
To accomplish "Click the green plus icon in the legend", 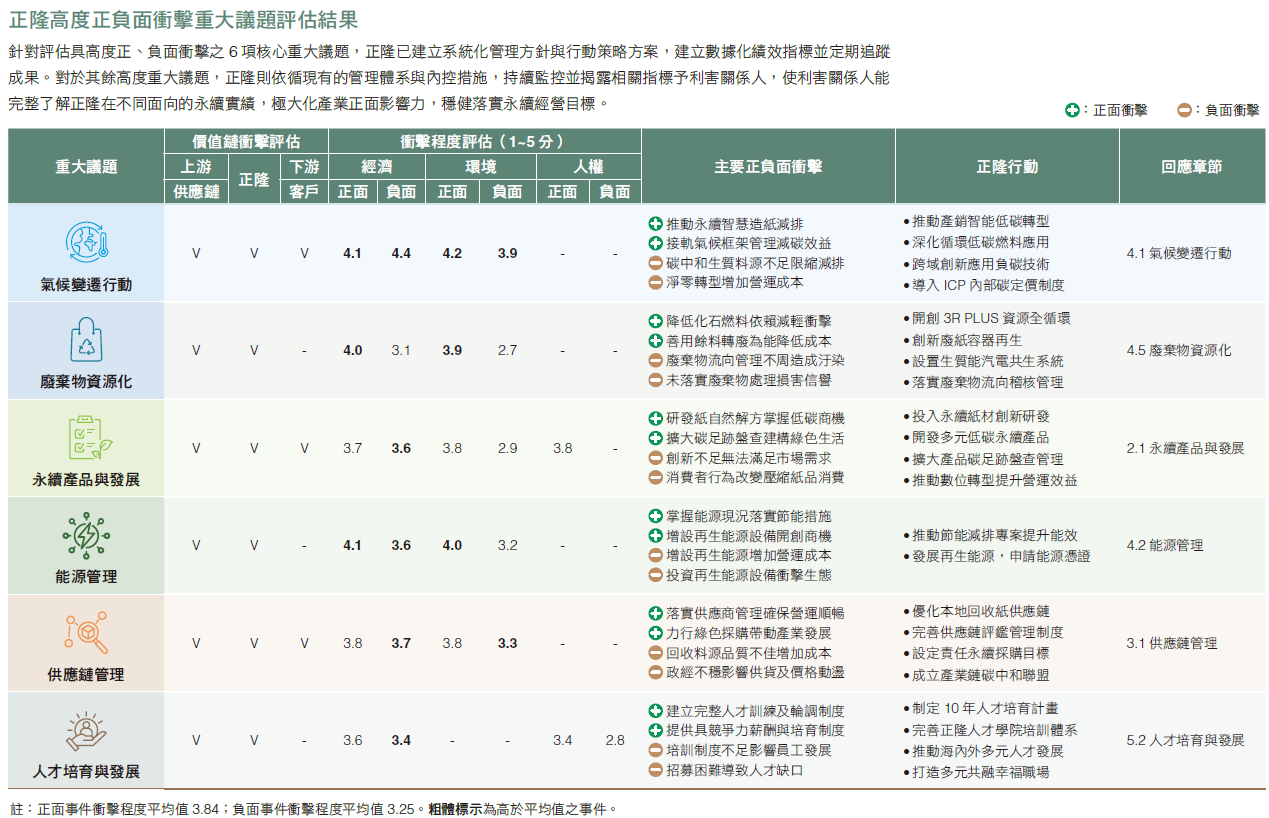I will [1072, 111].
